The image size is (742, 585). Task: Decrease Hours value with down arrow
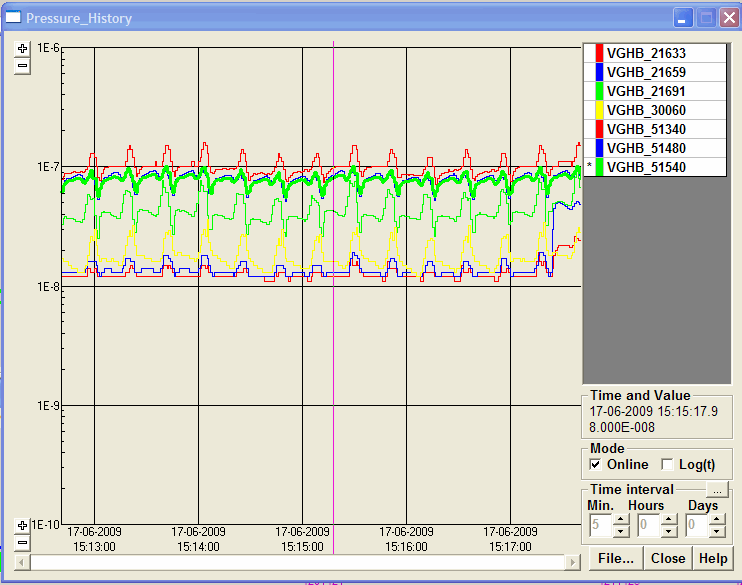669,531
